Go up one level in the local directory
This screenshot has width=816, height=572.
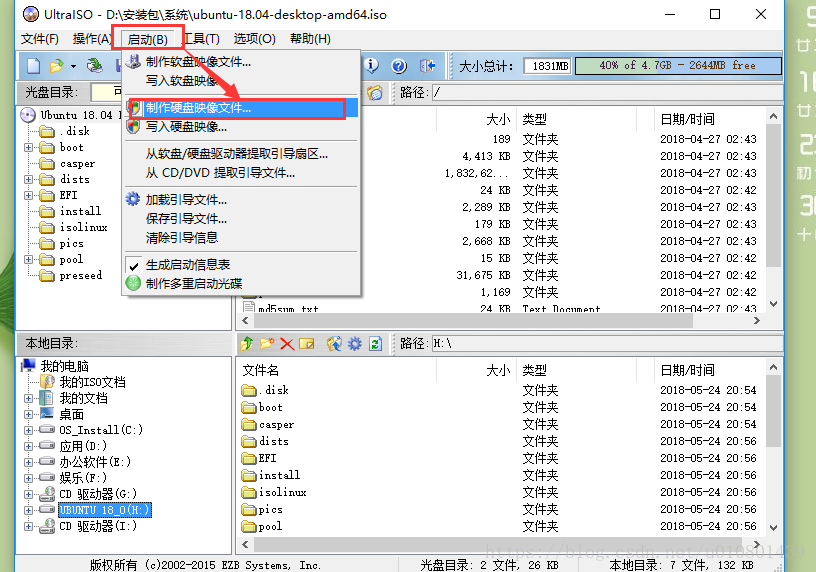pyautogui.click(x=247, y=344)
